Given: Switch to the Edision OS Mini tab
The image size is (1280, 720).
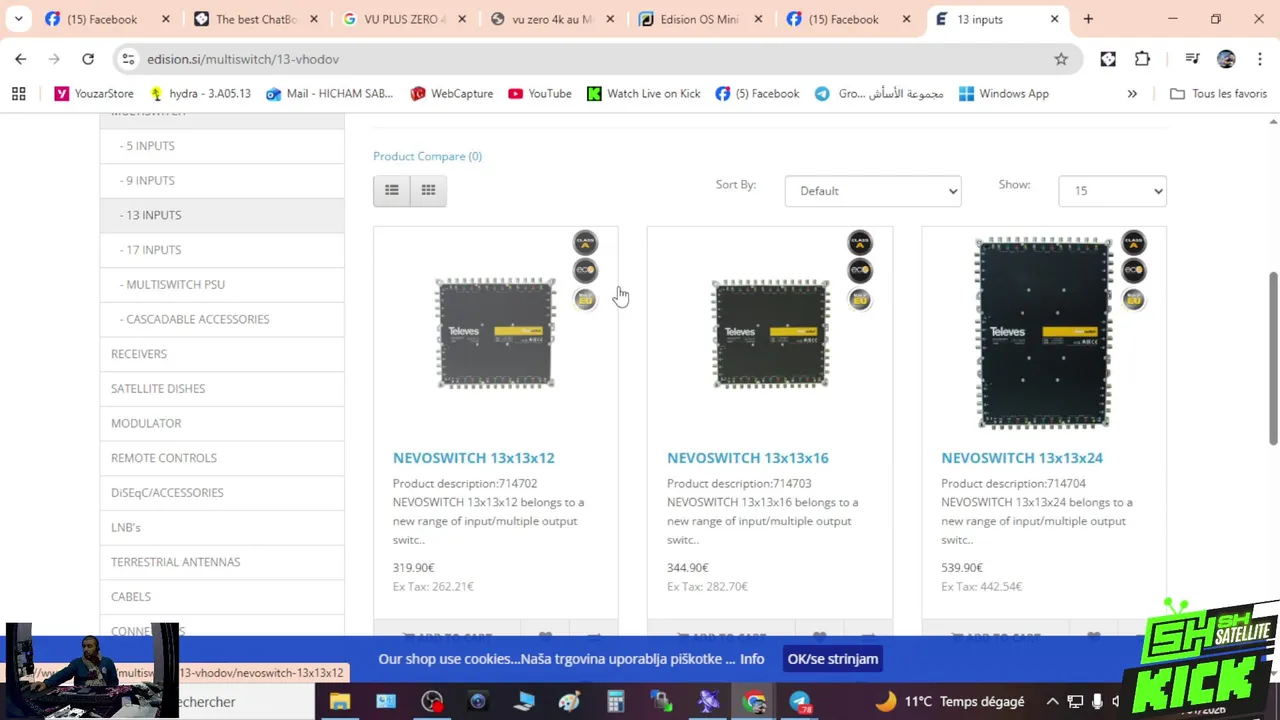Looking at the screenshot, I should point(699,19).
